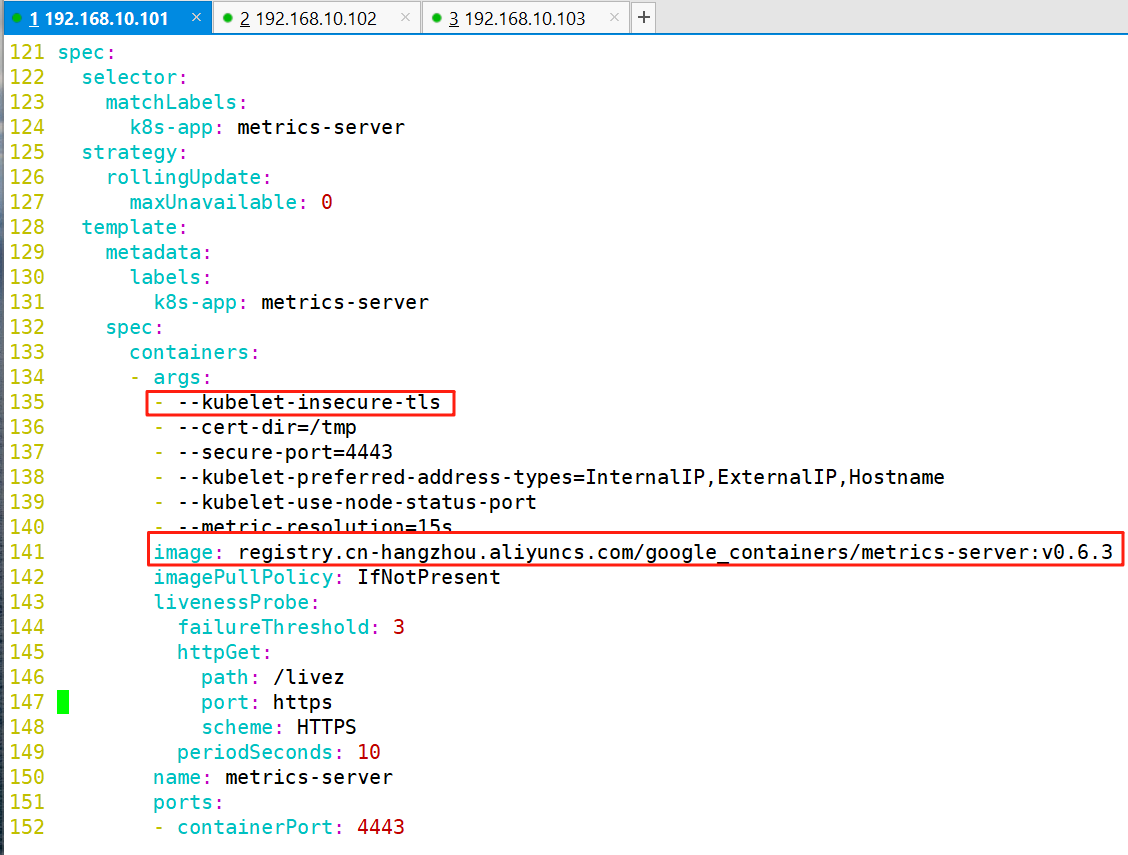The width and height of the screenshot is (1128, 855).
Task: Click 'args:' on line 134
Action: click(x=182, y=378)
